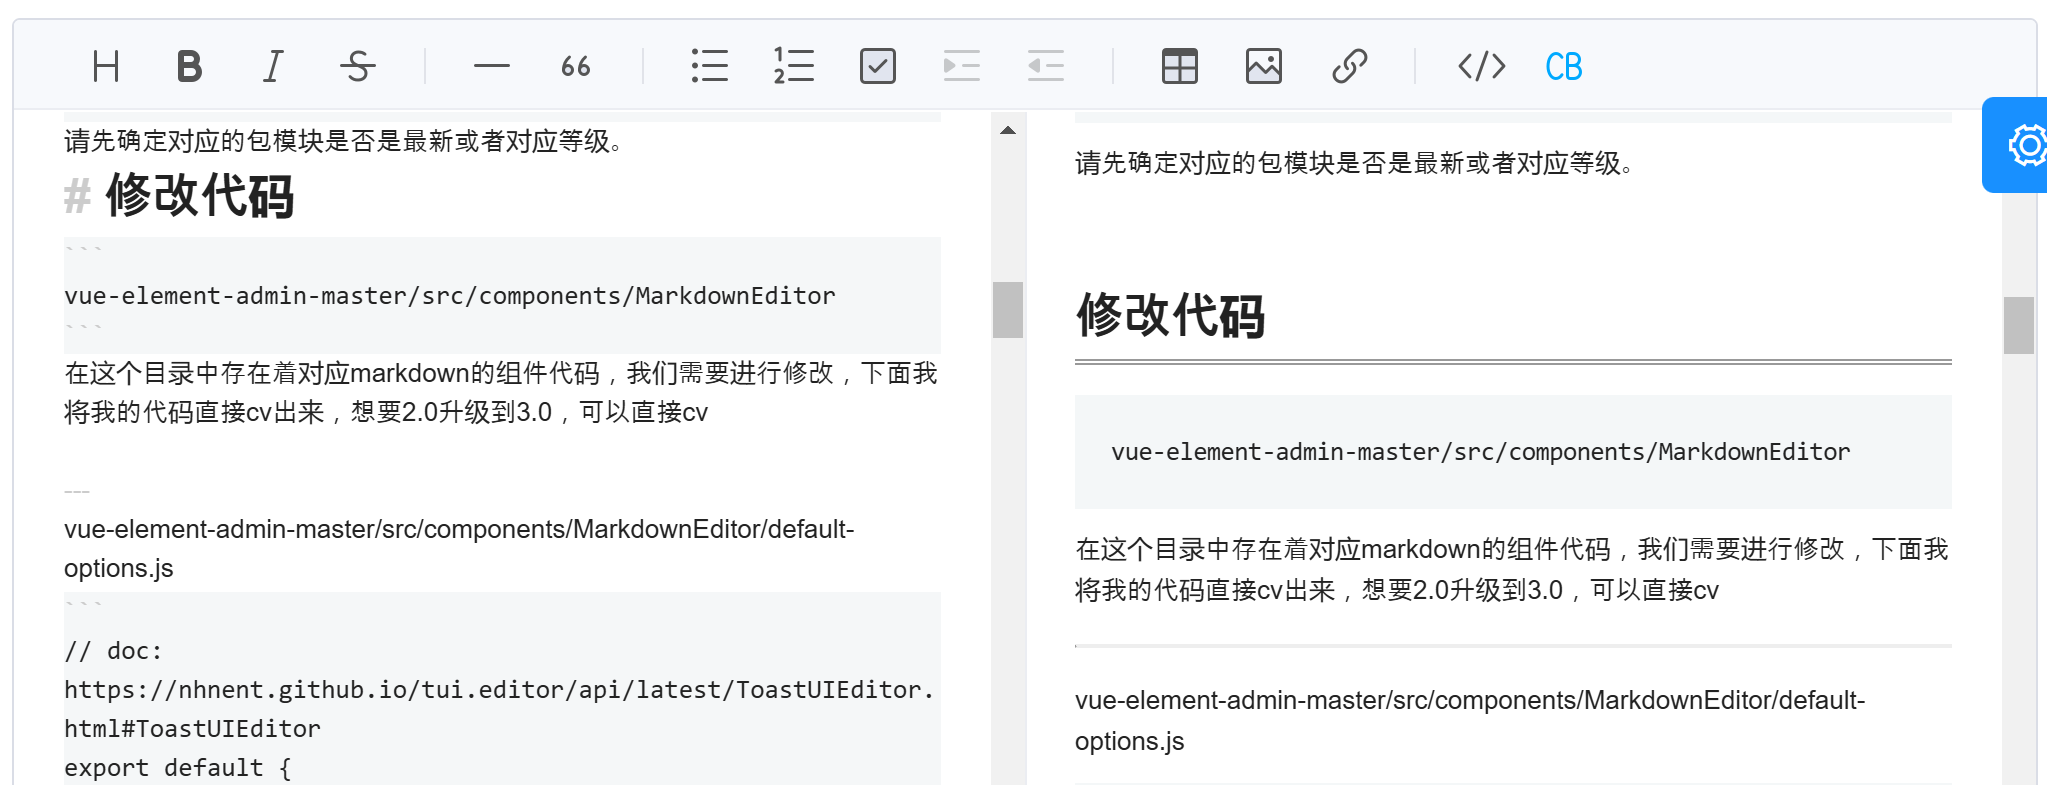The image size is (2047, 785).
Task: Open the Headings tool
Action: click(x=106, y=67)
